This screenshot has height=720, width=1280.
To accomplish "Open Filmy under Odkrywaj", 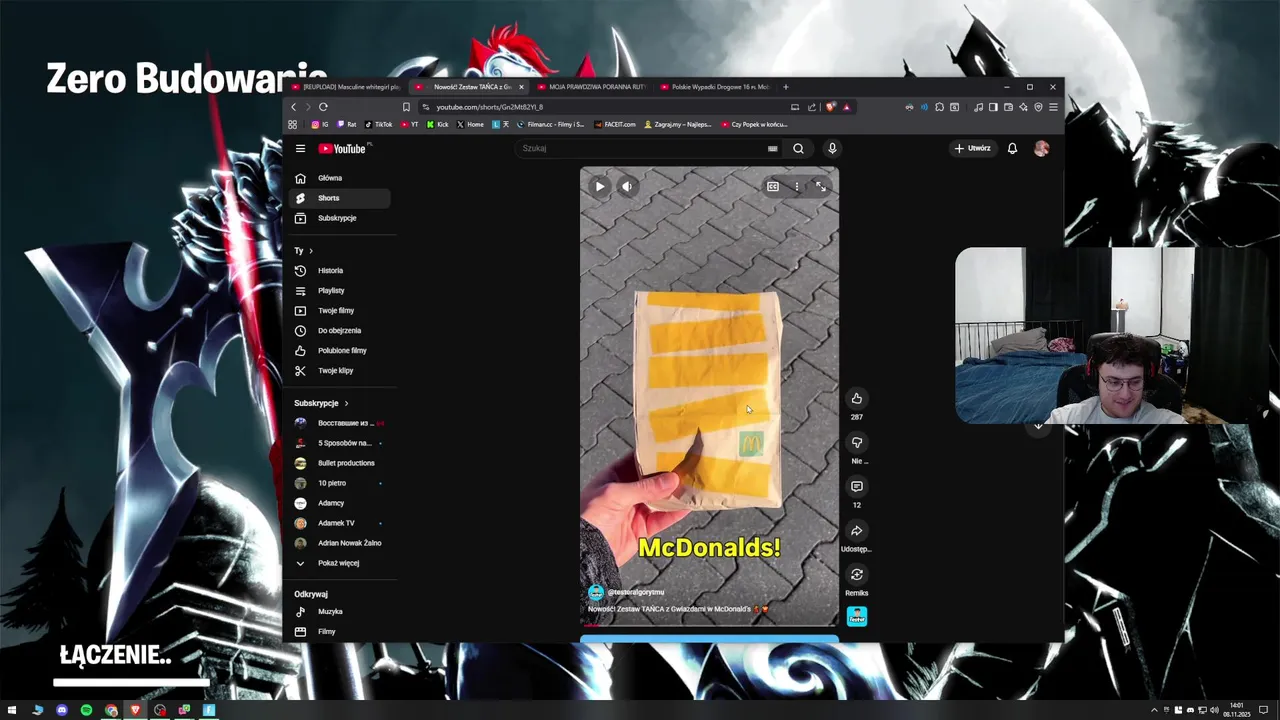I will pos(340,631).
